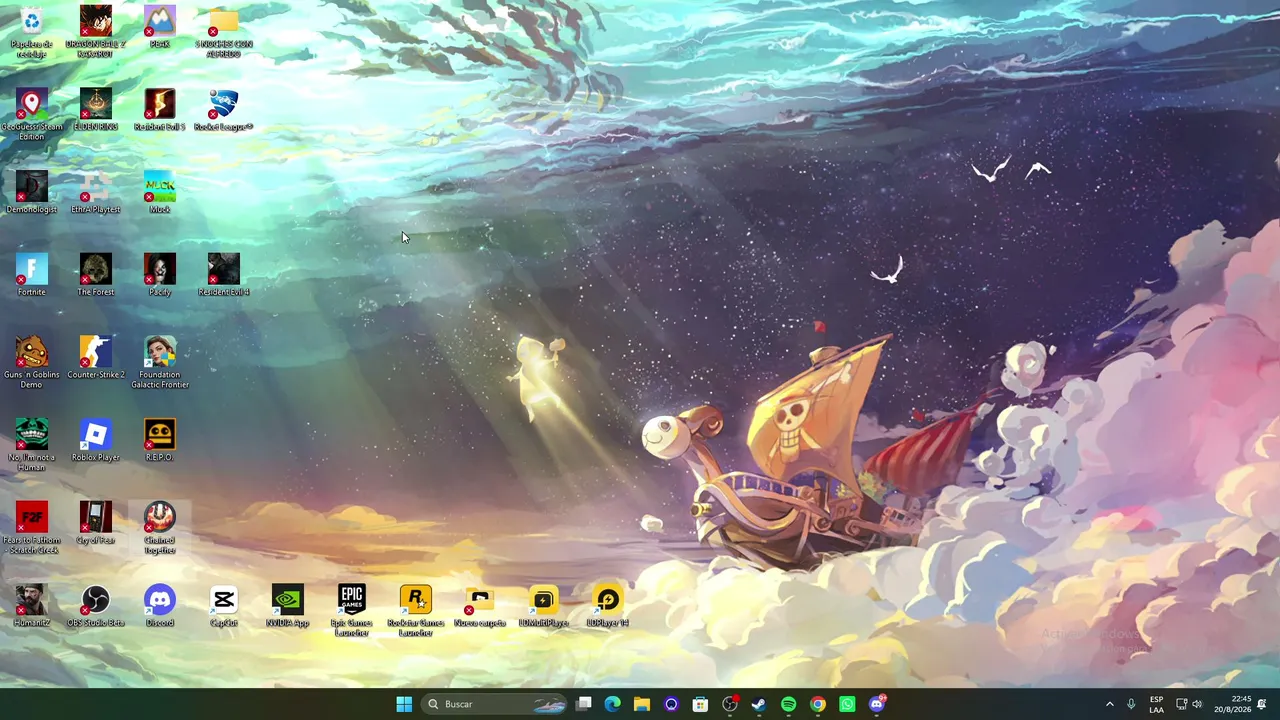Open WhatsApp from the taskbar

pos(847,704)
